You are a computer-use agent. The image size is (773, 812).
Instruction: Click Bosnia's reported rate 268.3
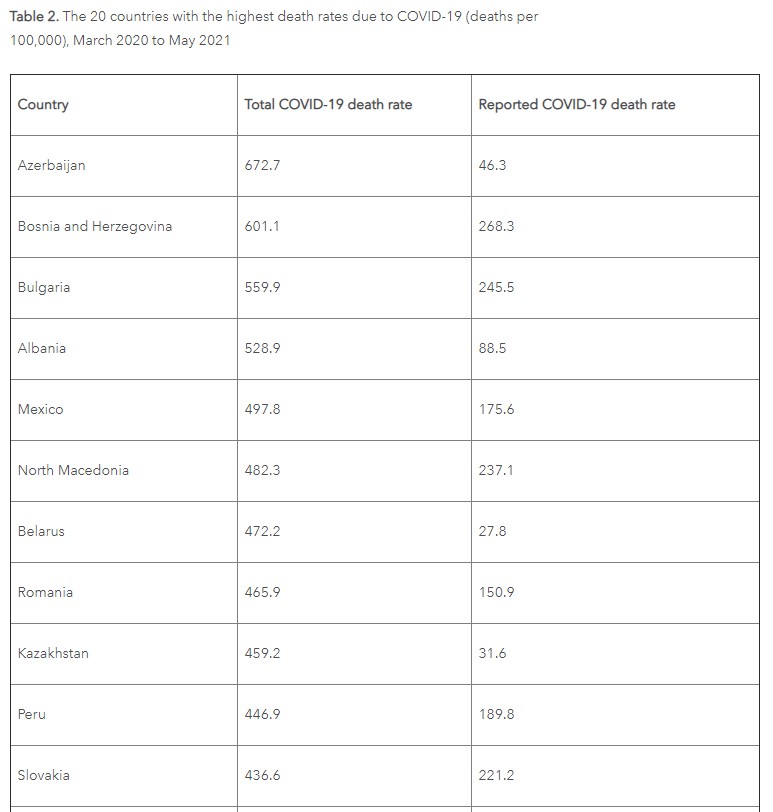(x=496, y=226)
